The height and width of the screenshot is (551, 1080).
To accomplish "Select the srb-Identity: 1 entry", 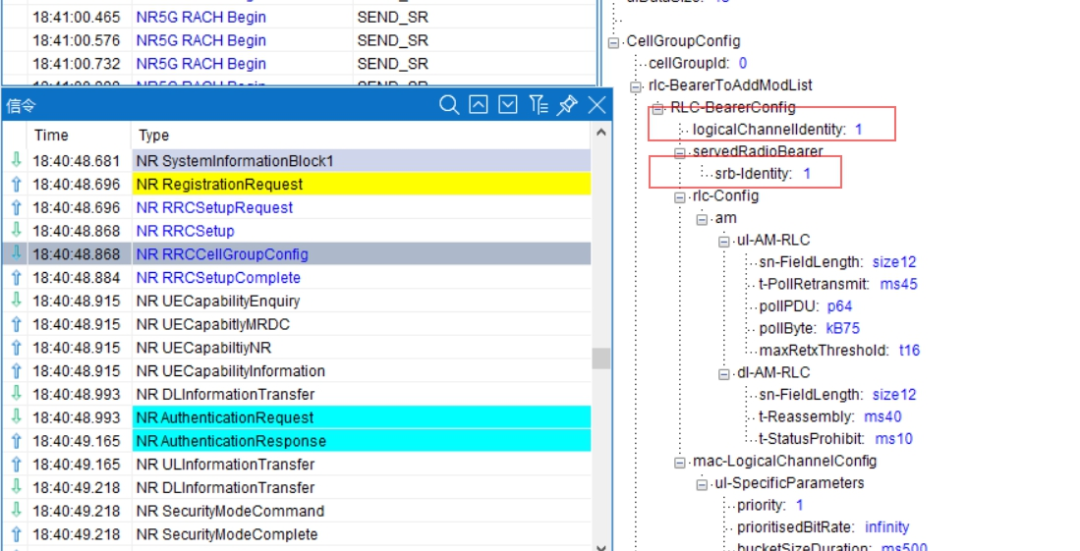I will (x=762, y=174).
